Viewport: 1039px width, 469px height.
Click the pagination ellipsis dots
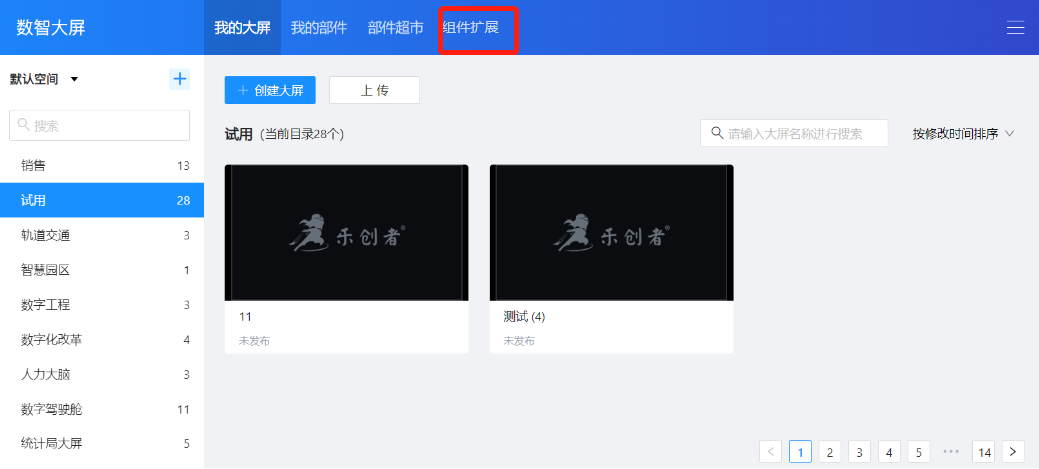tap(951, 451)
